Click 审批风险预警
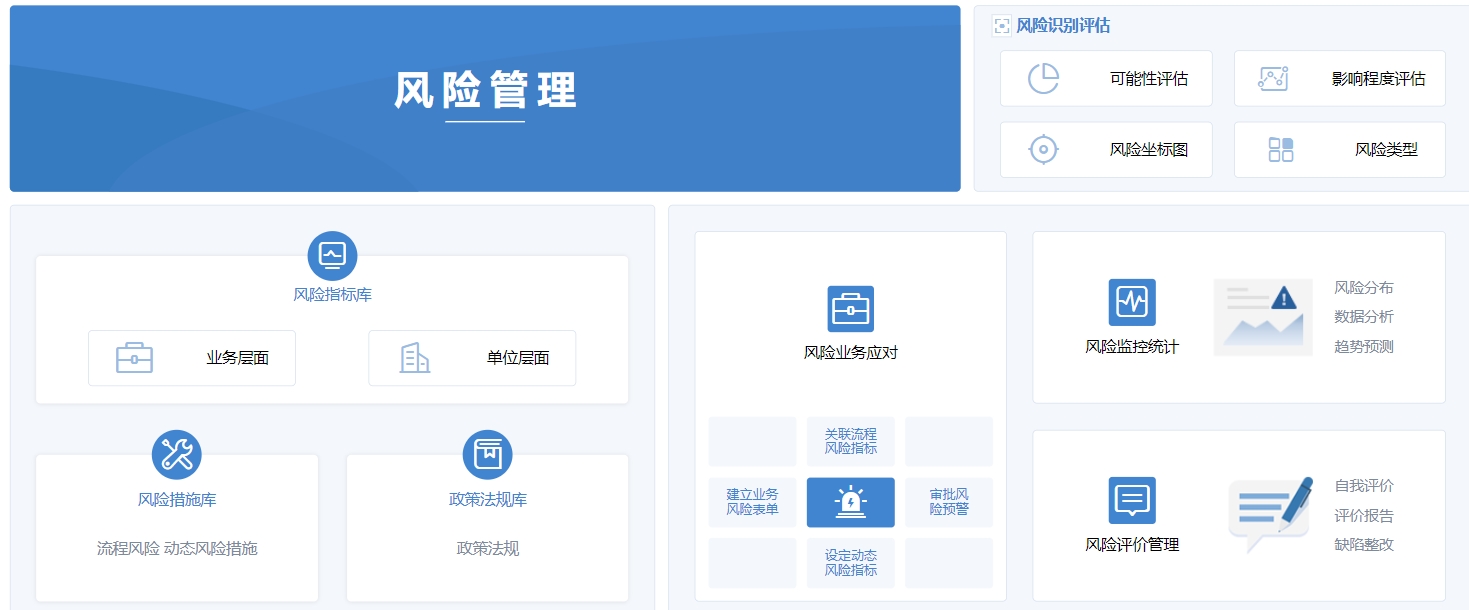The image size is (1469, 610). [x=948, y=503]
